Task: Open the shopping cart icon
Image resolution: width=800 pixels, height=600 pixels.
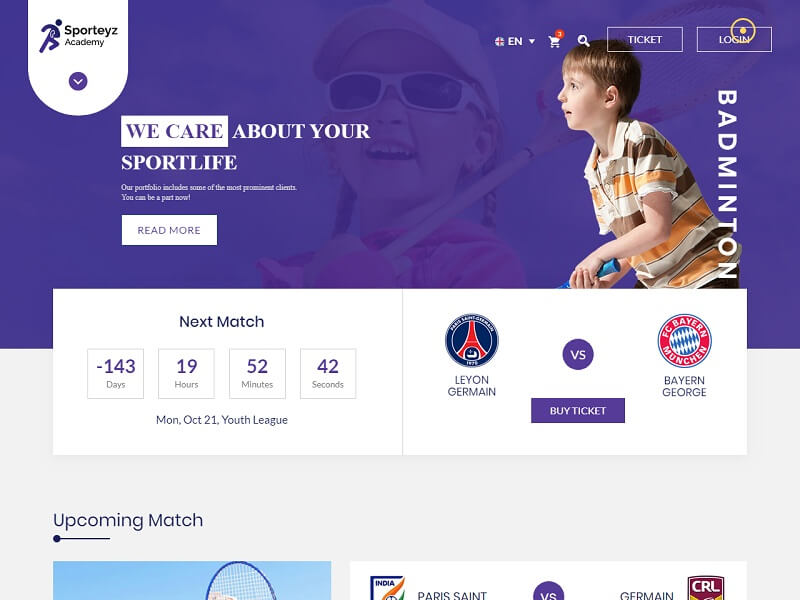Action: [555, 41]
